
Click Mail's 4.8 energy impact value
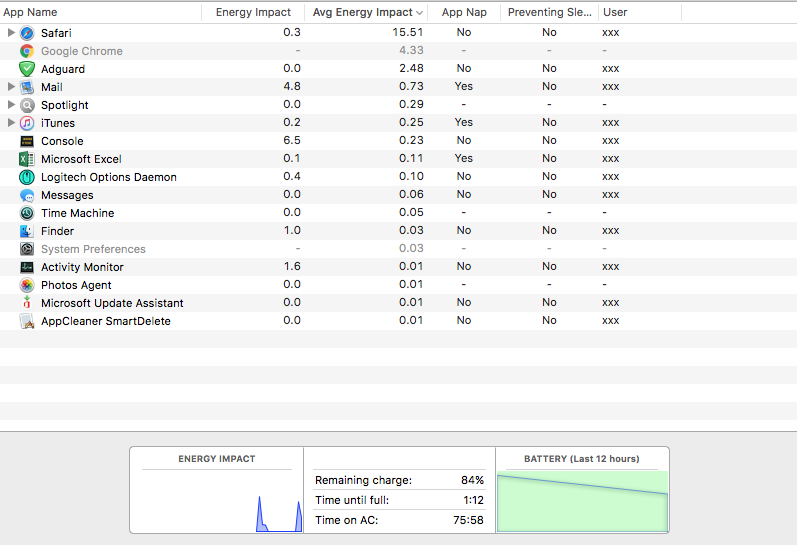(x=292, y=86)
